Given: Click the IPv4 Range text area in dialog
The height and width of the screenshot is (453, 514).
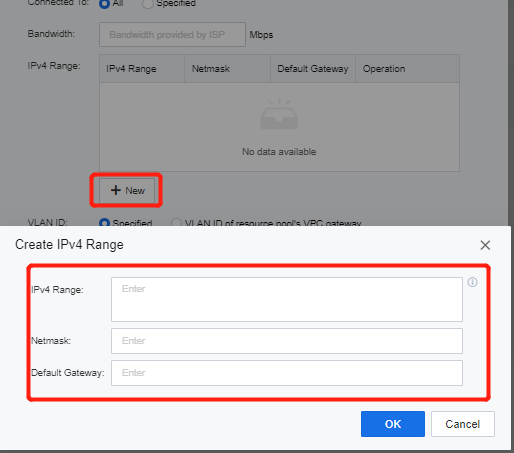Looking at the screenshot, I should point(287,299).
